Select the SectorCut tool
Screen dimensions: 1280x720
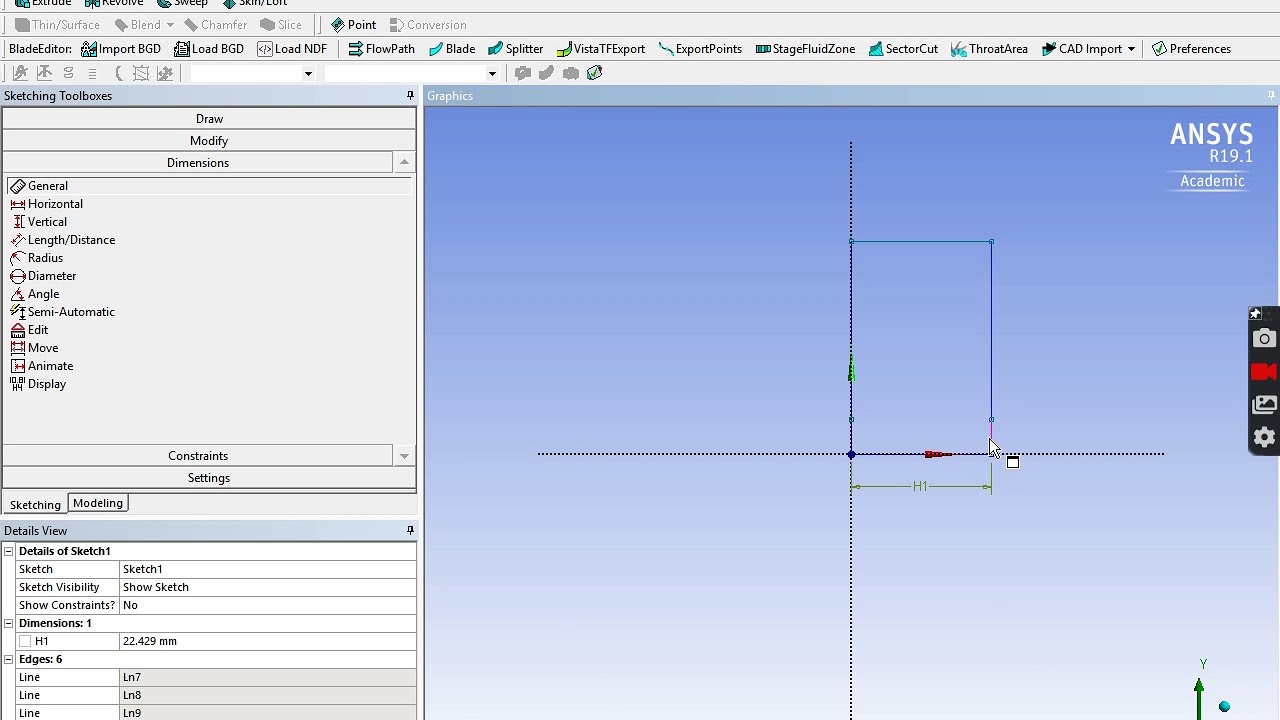click(903, 49)
